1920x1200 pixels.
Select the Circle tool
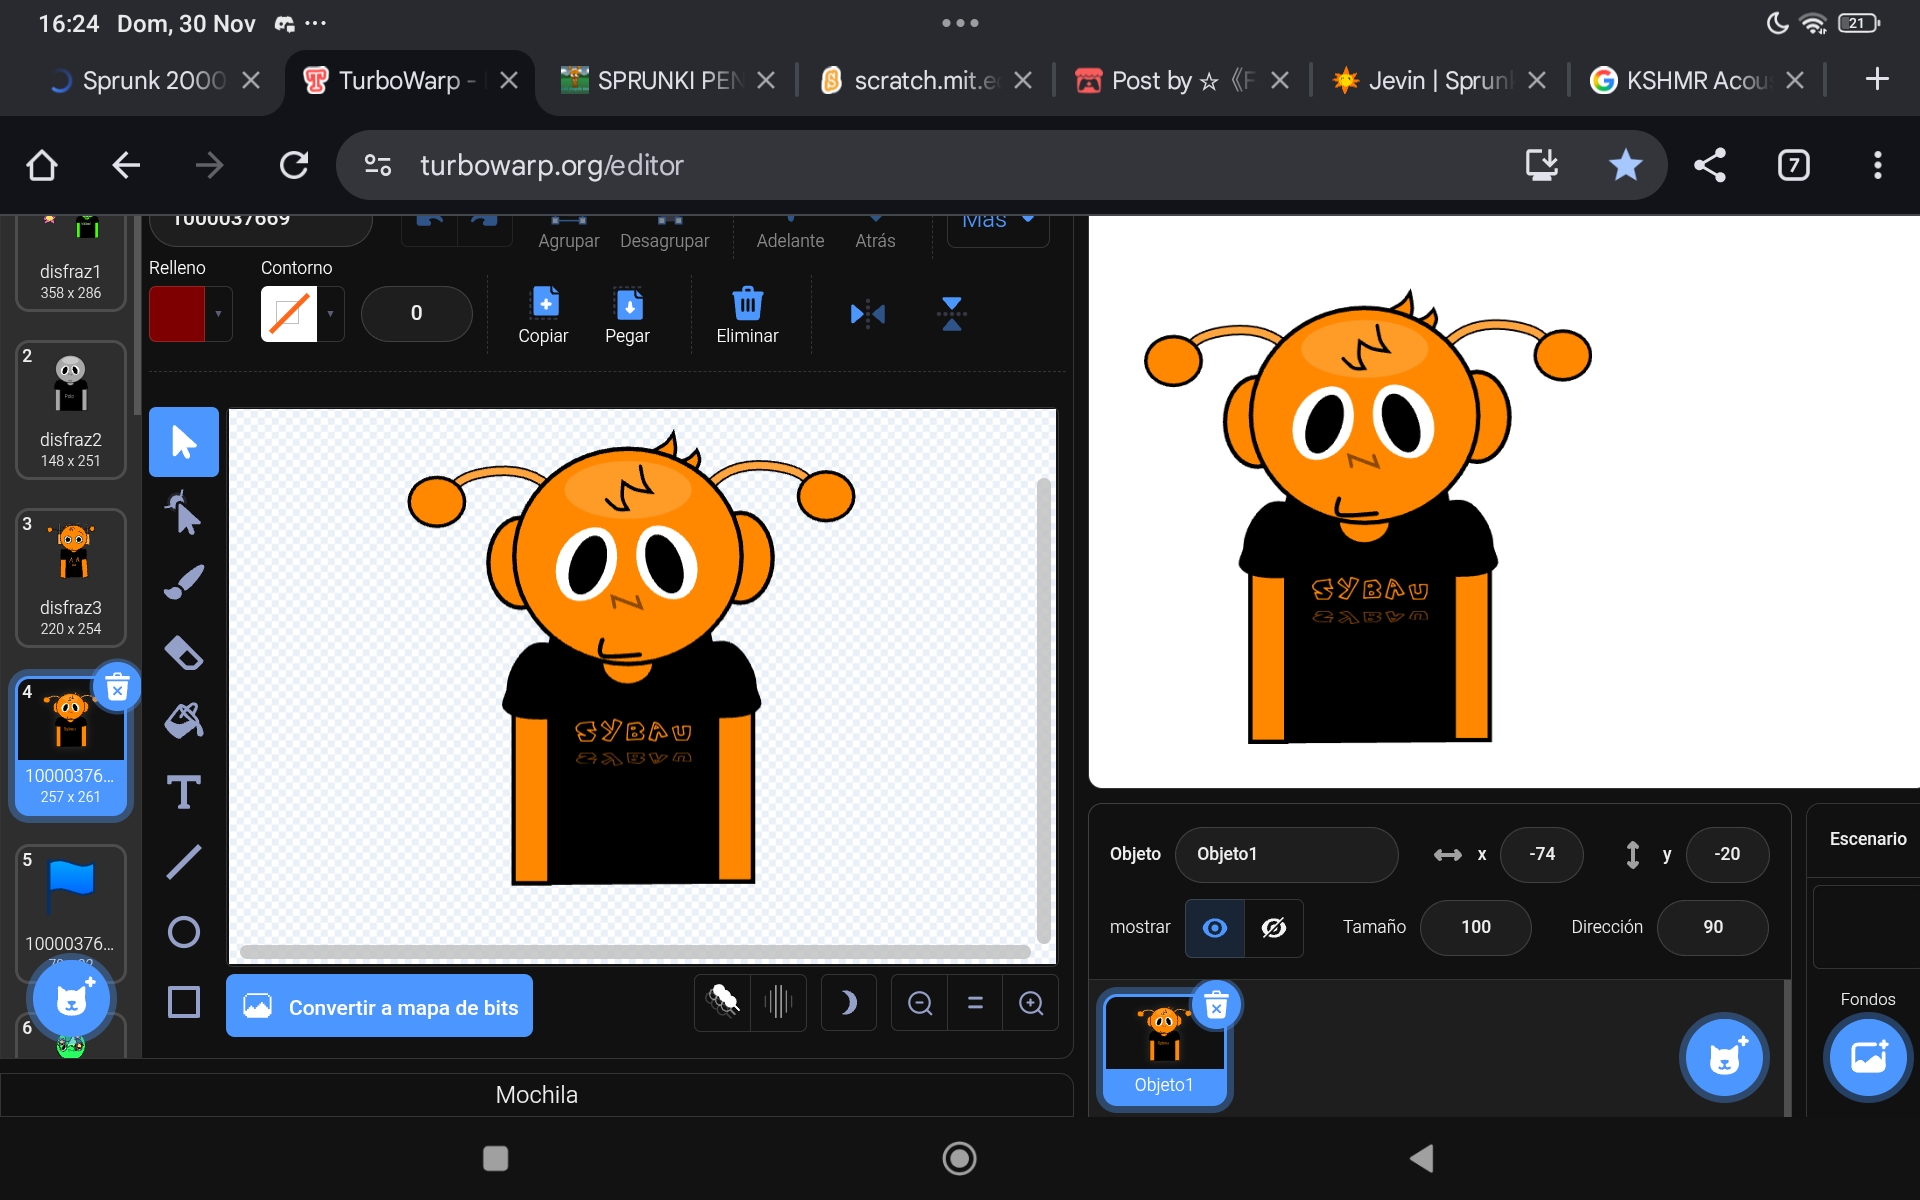183,932
